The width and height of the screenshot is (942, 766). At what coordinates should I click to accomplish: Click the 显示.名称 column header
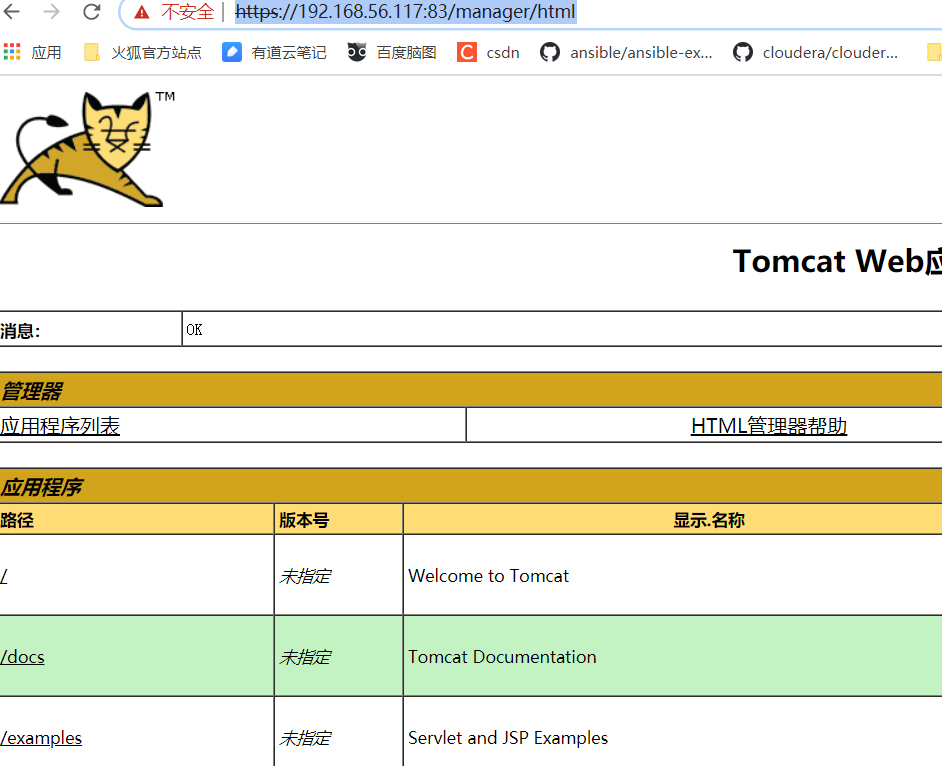point(709,520)
